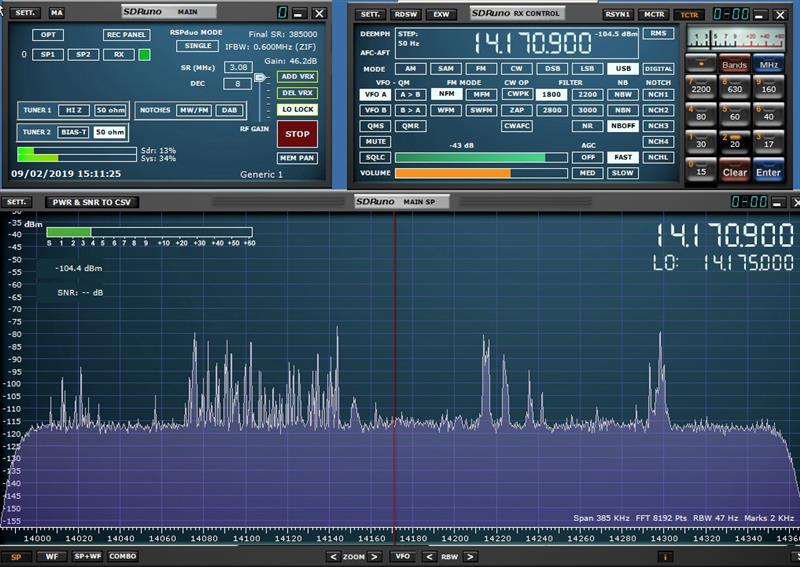The width and height of the screenshot is (800, 567).
Task: Select VFO B
Action: (x=376, y=110)
